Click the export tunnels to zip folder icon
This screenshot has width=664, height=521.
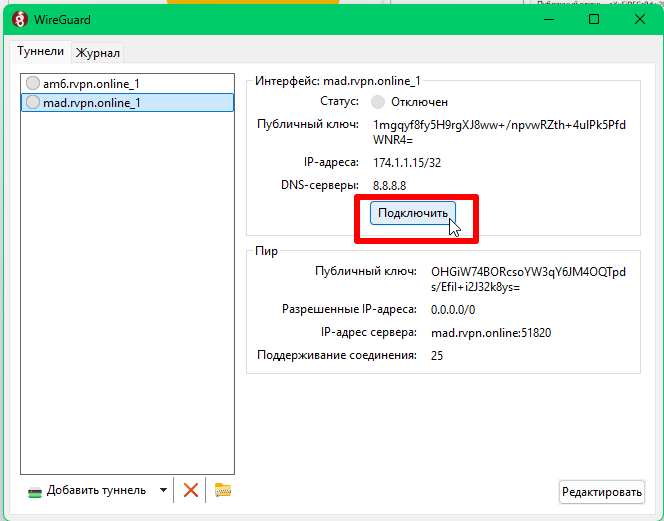click(x=223, y=490)
